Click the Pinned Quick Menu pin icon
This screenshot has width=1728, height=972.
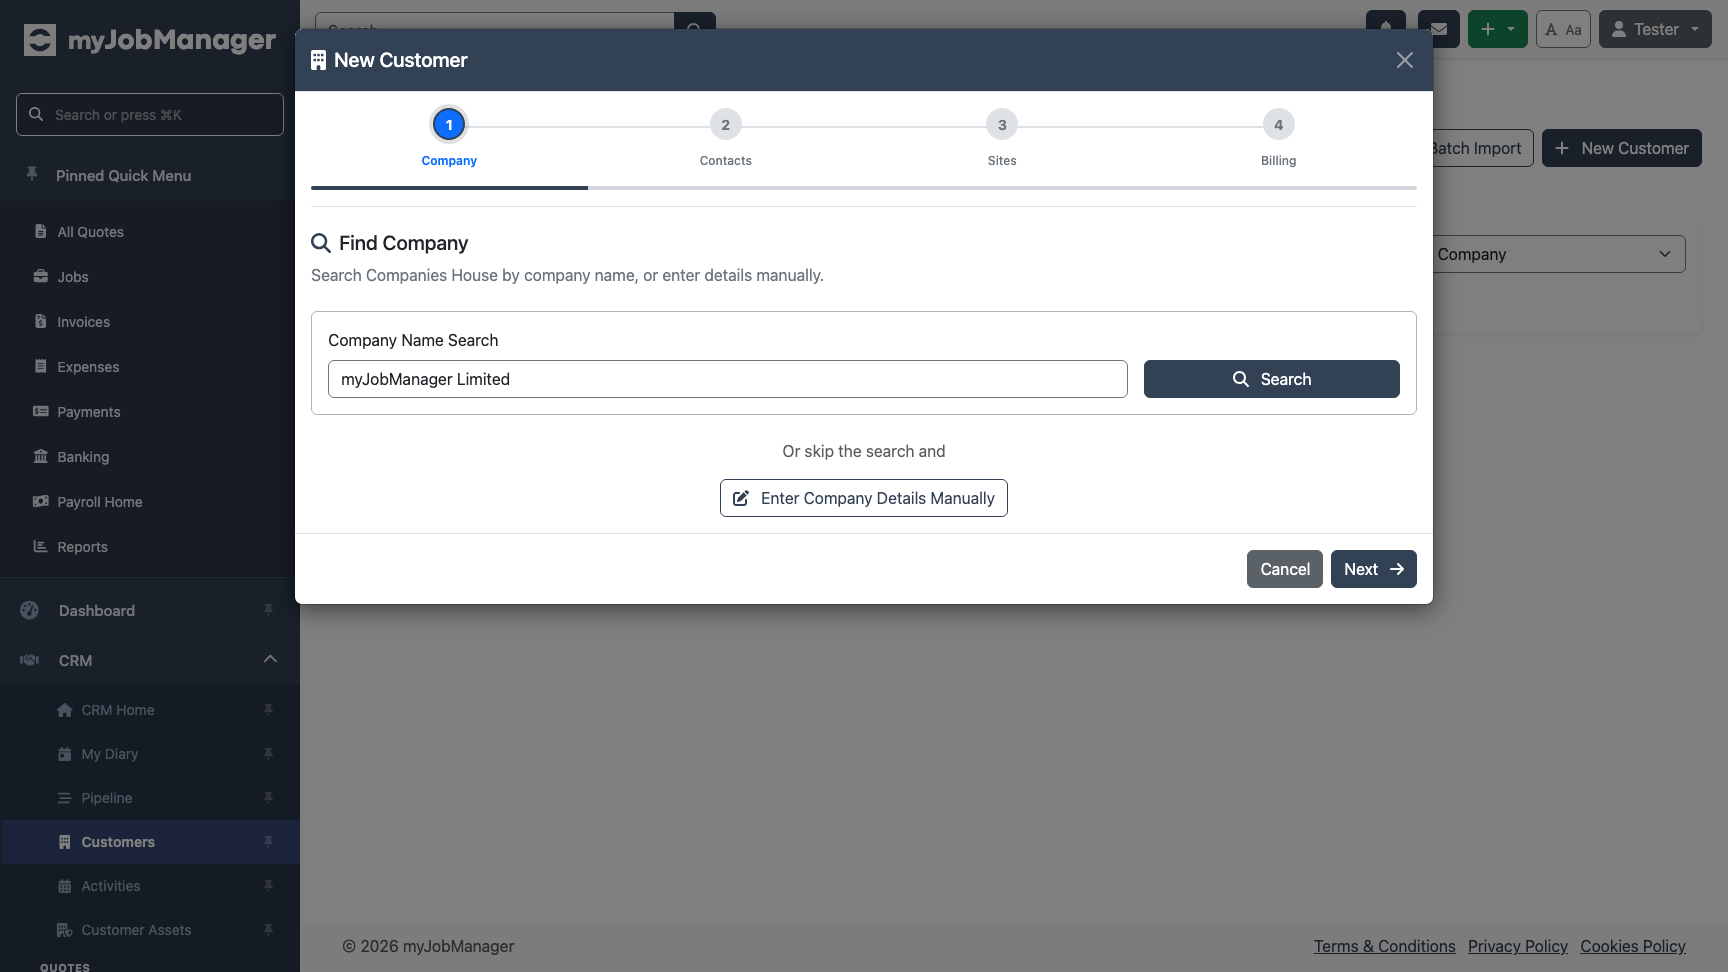pos(32,174)
